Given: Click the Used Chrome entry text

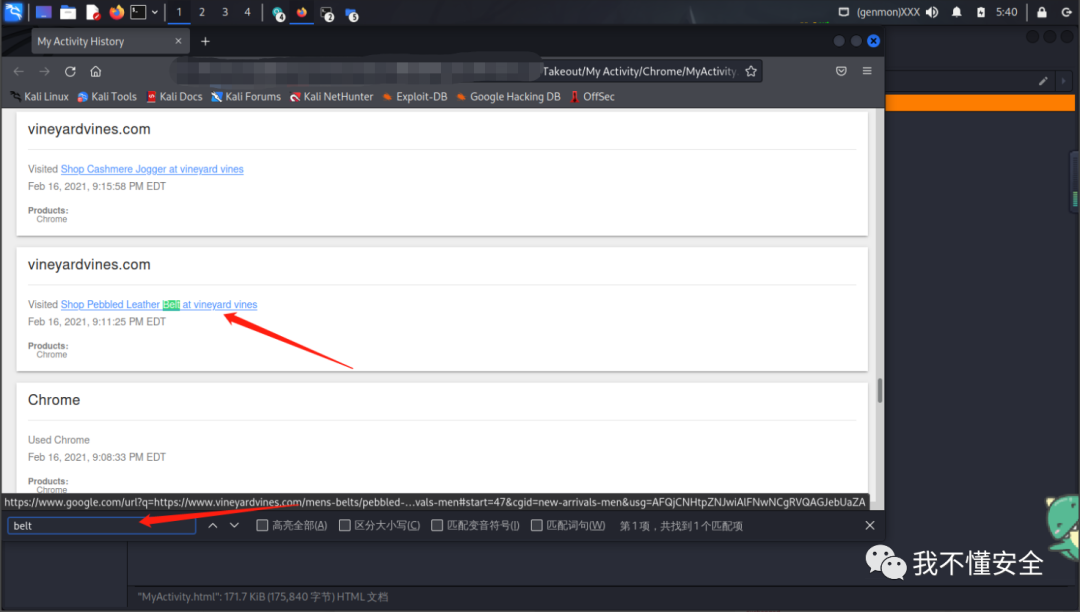Looking at the screenshot, I should tap(59, 441).
